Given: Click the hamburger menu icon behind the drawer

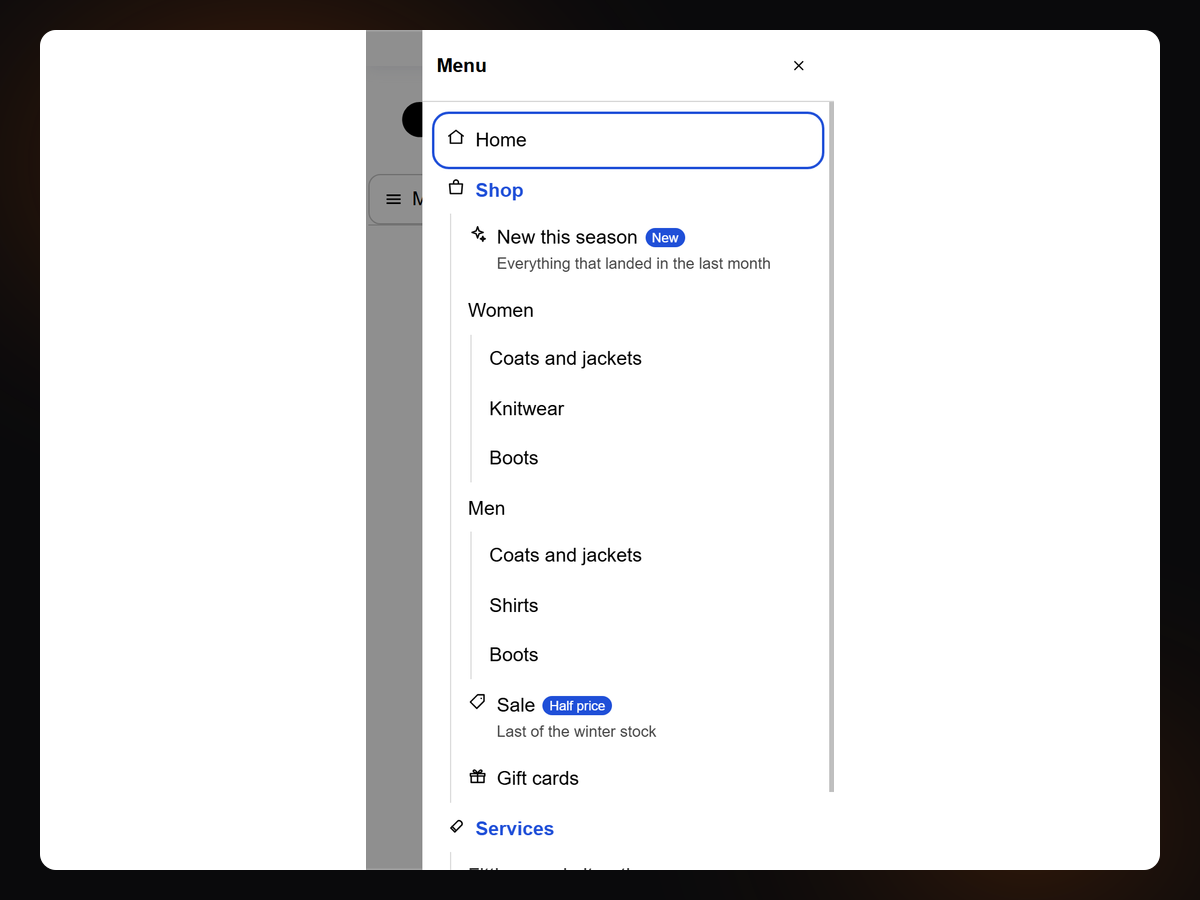Looking at the screenshot, I should click(394, 200).
